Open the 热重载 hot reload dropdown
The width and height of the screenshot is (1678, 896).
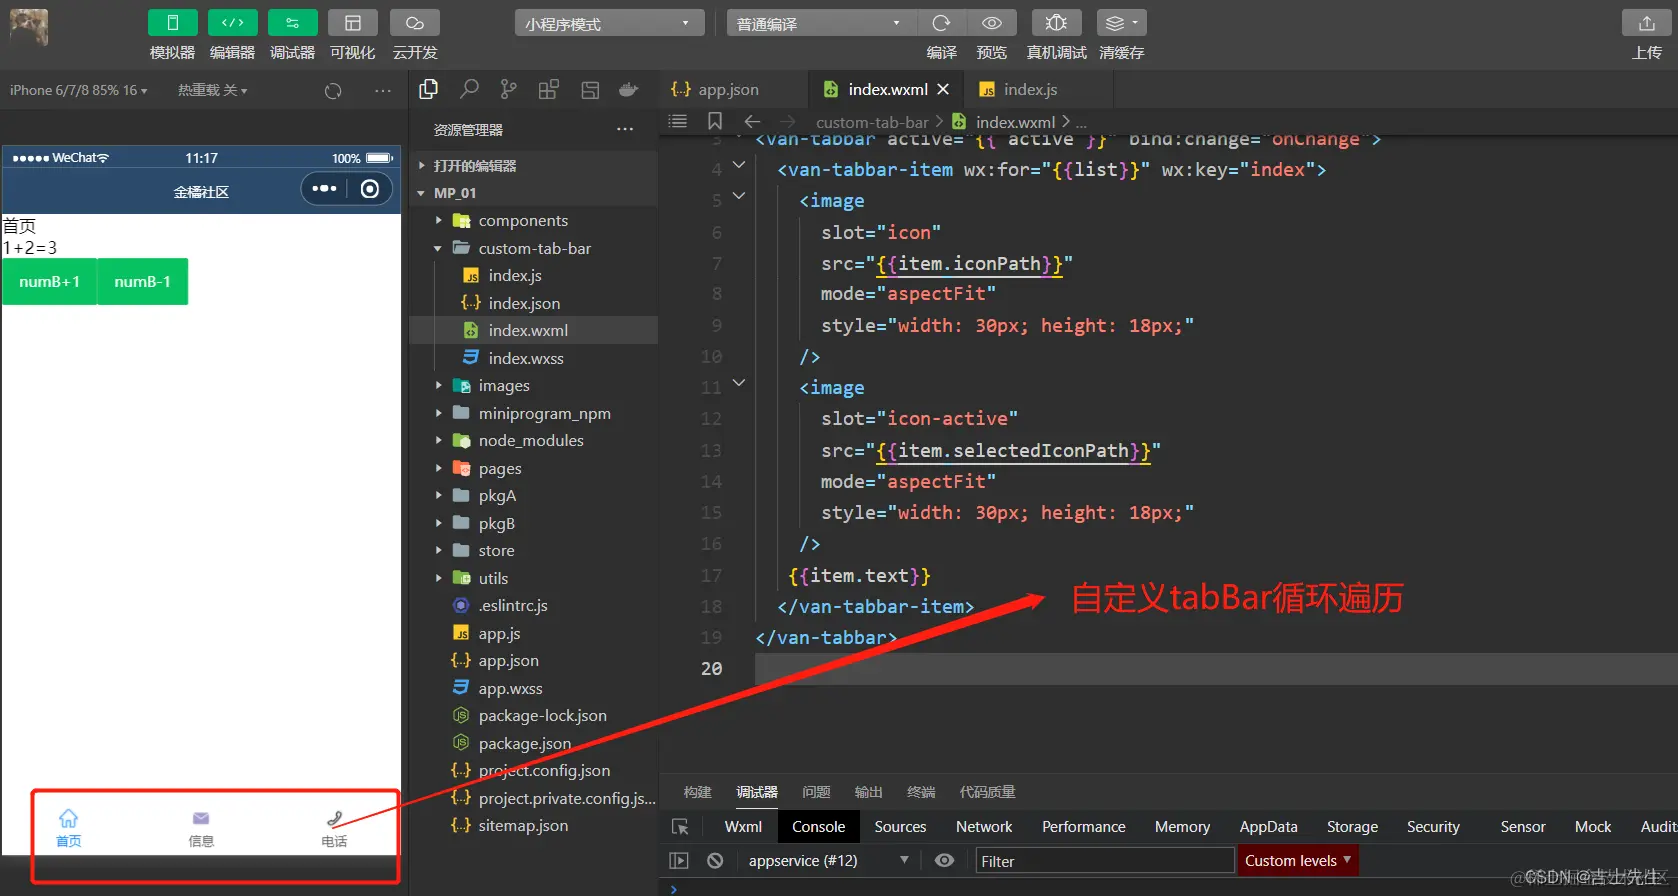tap(212, 90)
